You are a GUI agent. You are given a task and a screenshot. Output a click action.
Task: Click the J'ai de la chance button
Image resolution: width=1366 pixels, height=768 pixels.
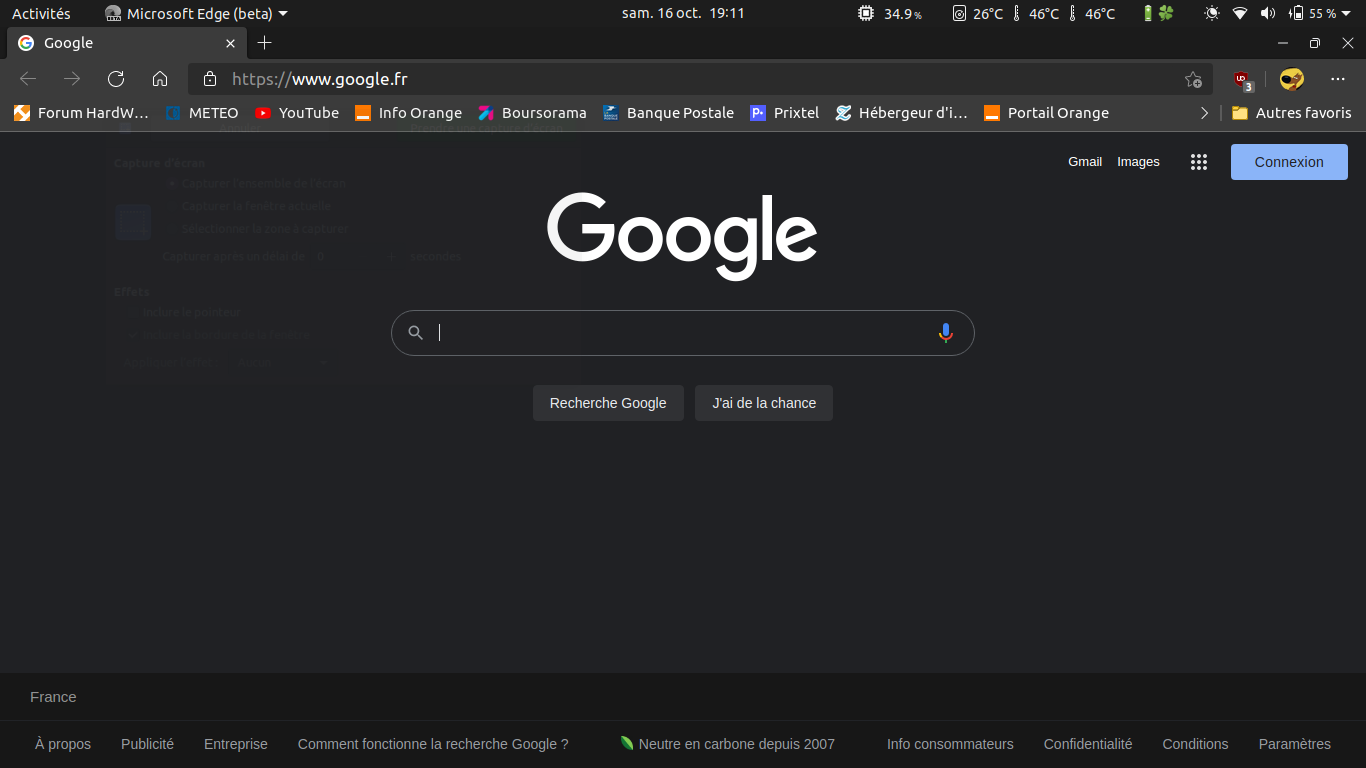tap(764, 403)
